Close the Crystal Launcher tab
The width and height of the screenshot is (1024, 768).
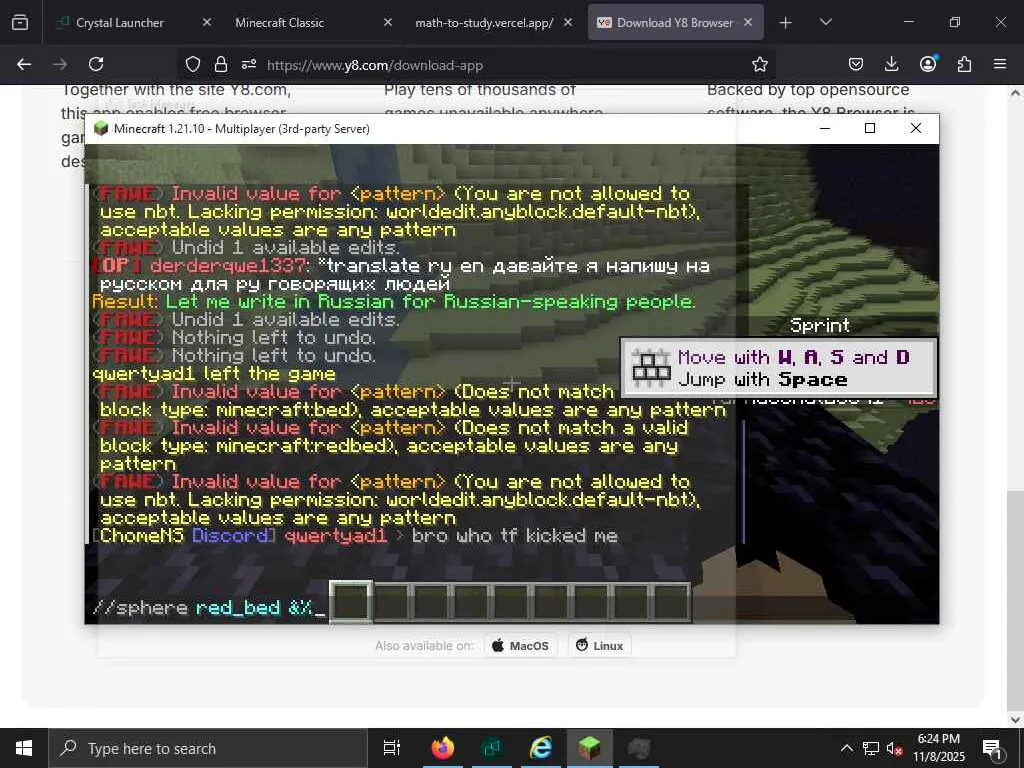[x=207, y=22]
